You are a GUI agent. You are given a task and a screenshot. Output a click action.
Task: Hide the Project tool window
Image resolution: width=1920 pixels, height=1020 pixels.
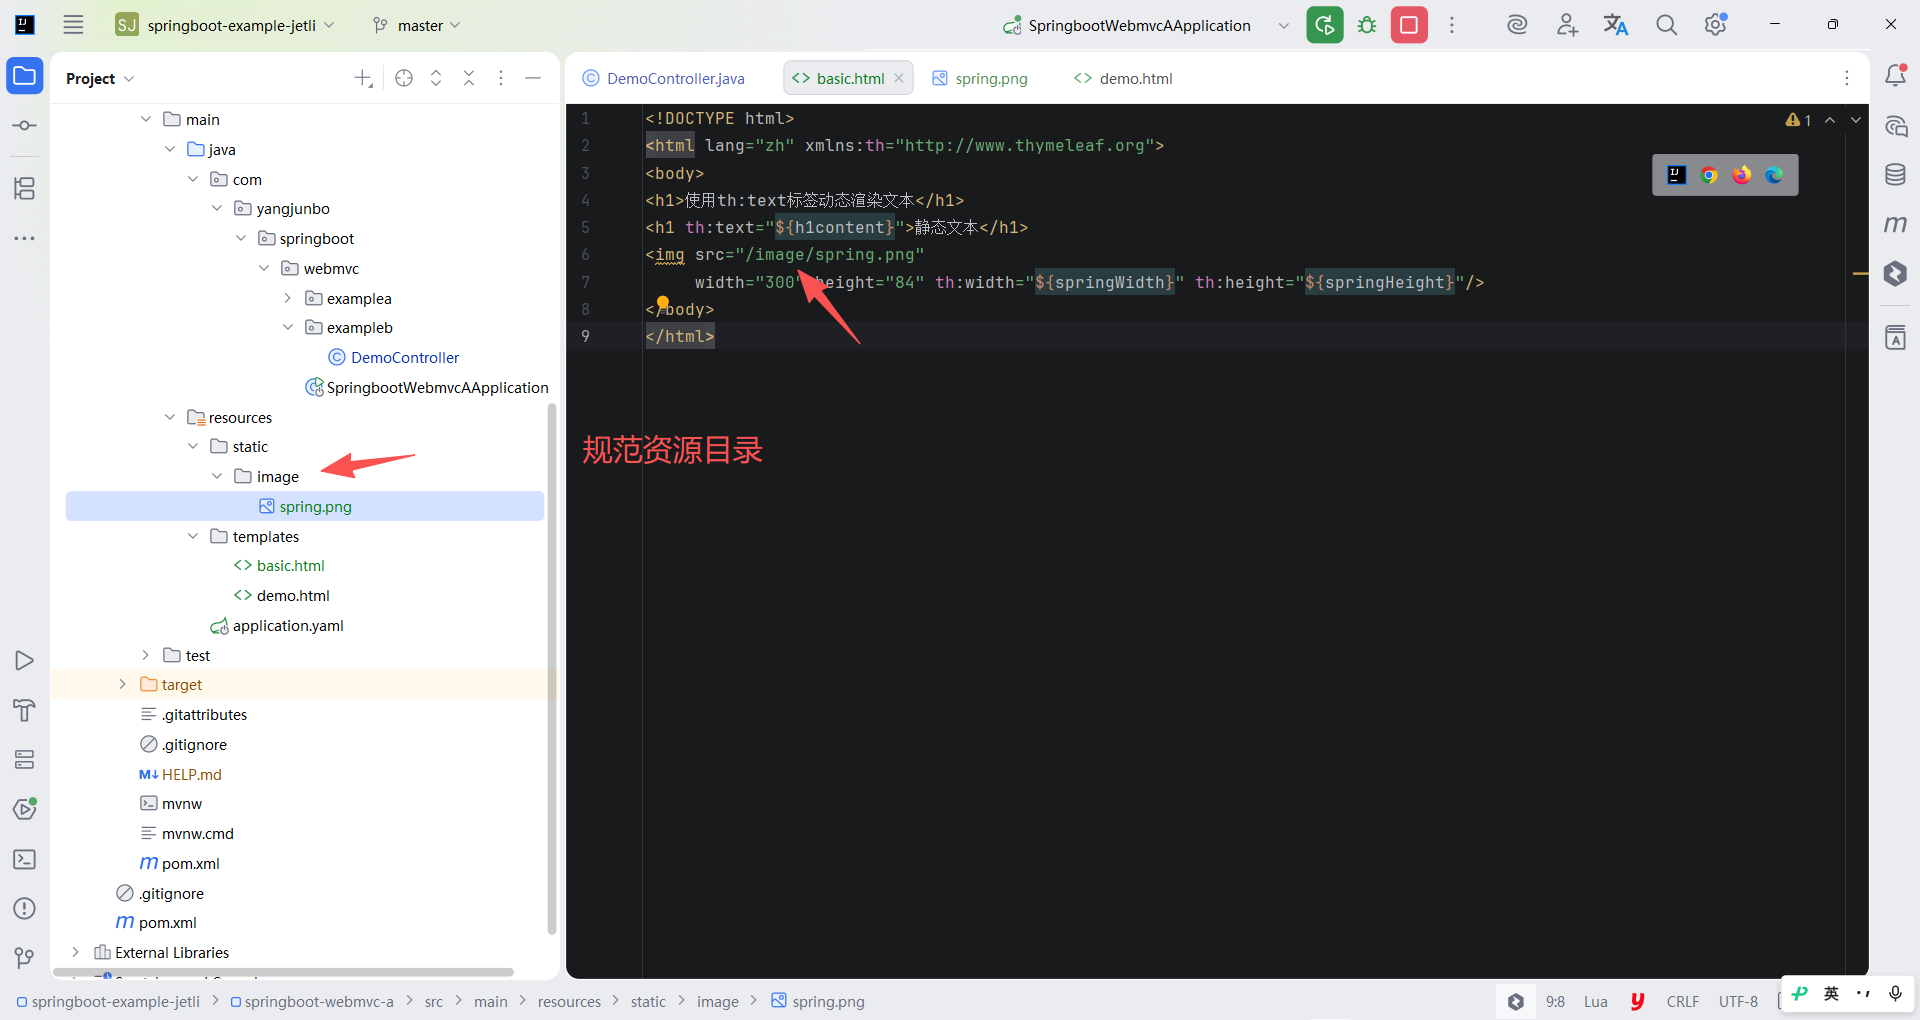533,78
